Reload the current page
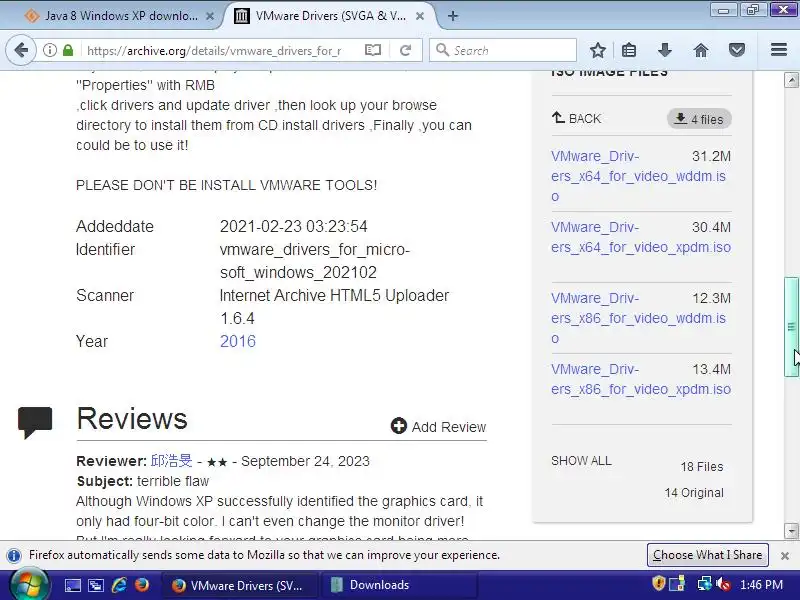Viewport: 800px width, 600px height. [406, 50]
